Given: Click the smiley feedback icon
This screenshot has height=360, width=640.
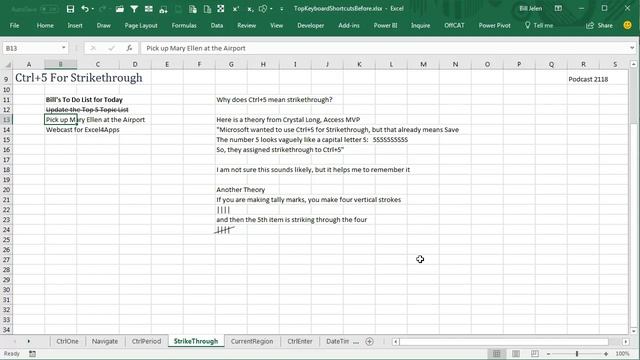Looking at the screenshot, I should [627, 25].
